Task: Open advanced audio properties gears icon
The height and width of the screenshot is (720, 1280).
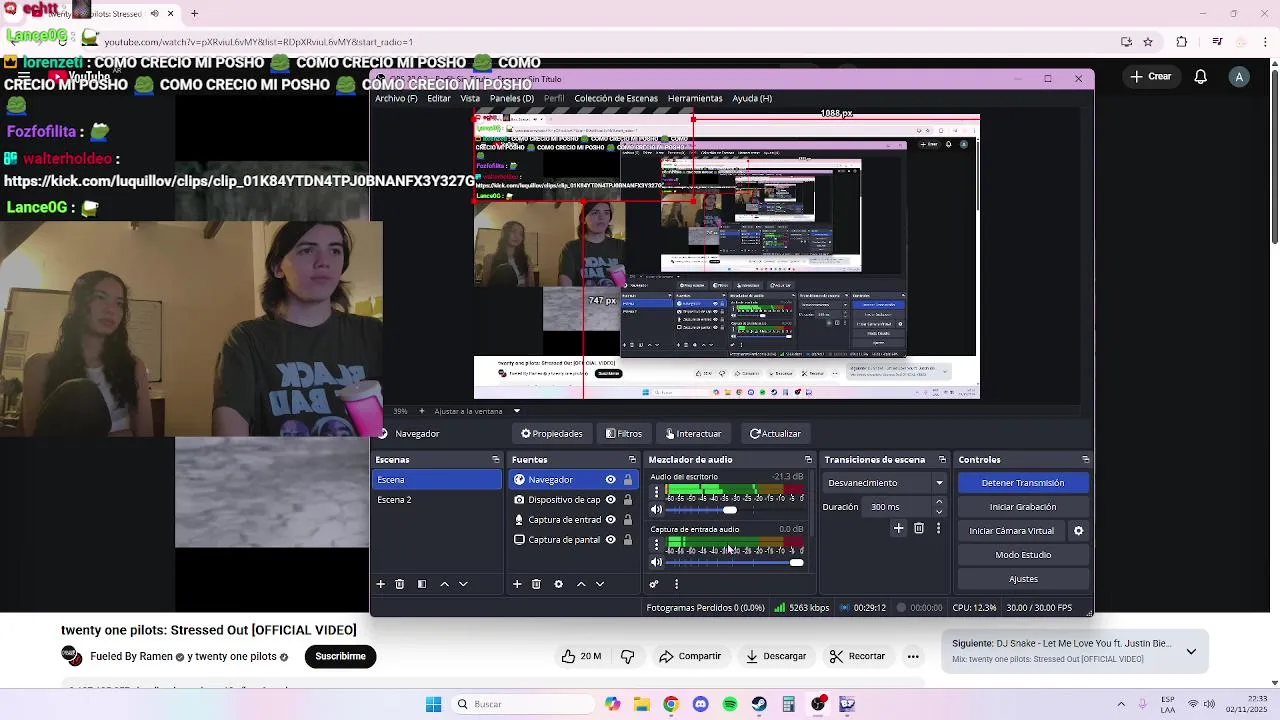Action: pos(654,584)
